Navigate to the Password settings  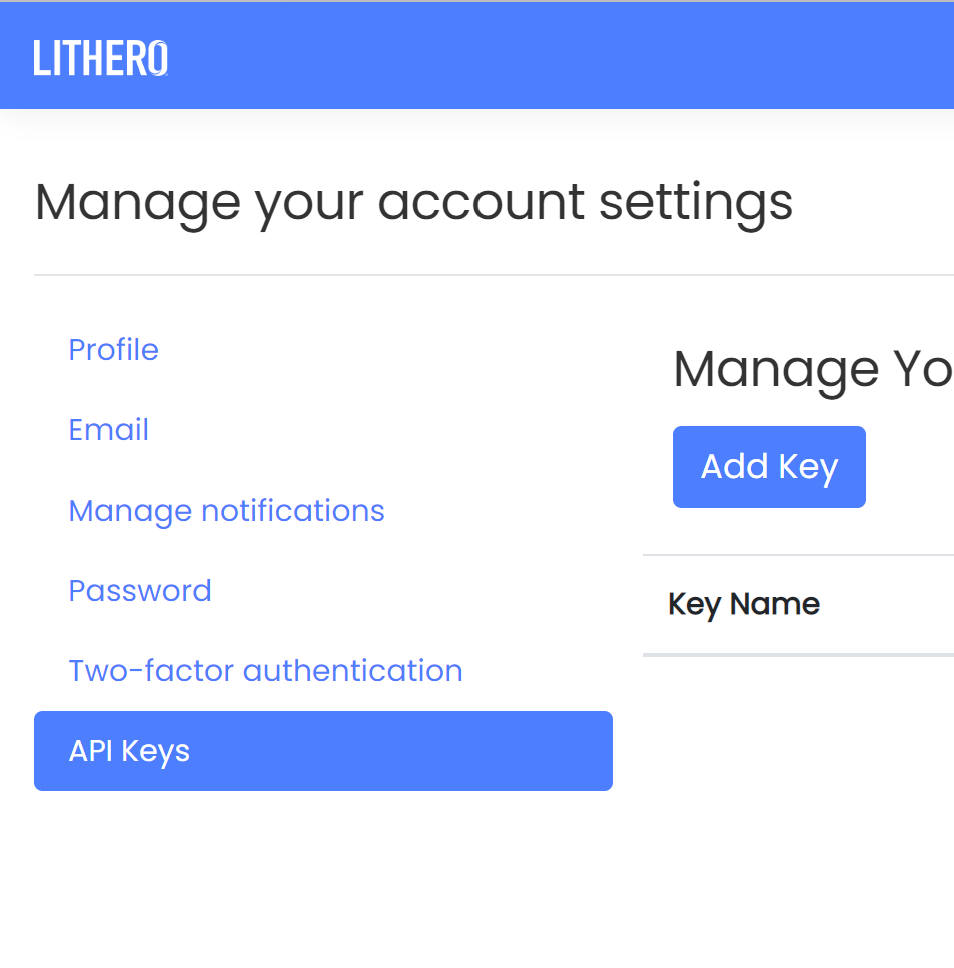click(140, 591)
